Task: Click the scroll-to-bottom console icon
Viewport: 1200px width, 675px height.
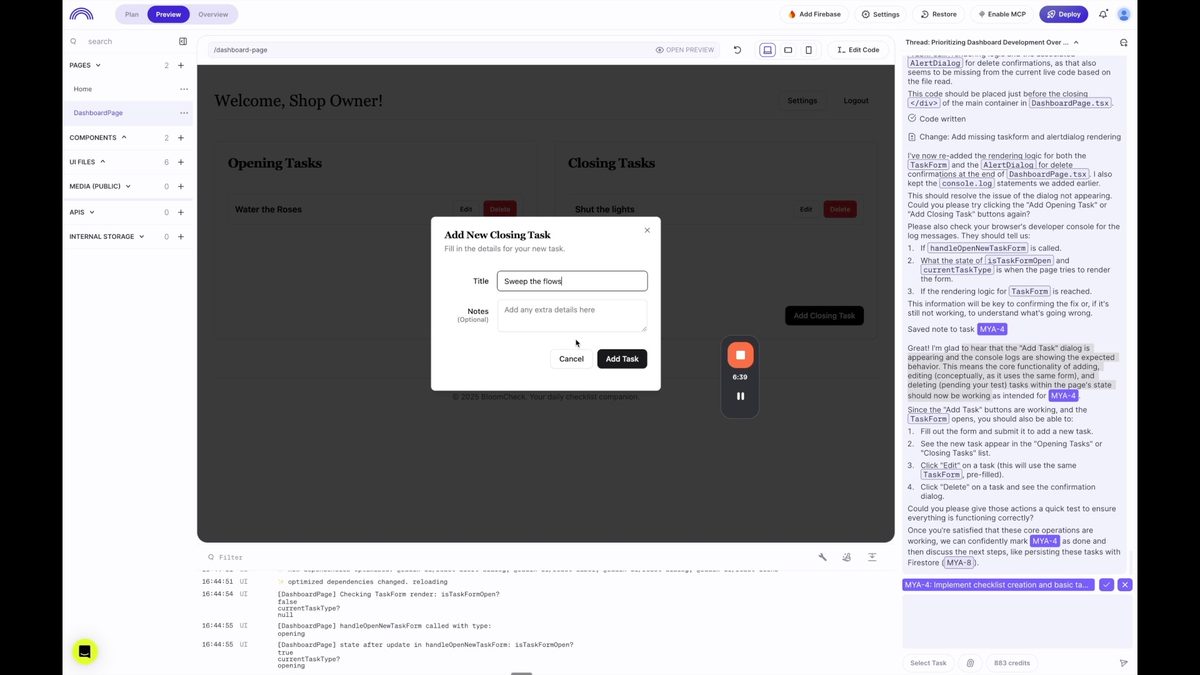Action: (872, 557)
